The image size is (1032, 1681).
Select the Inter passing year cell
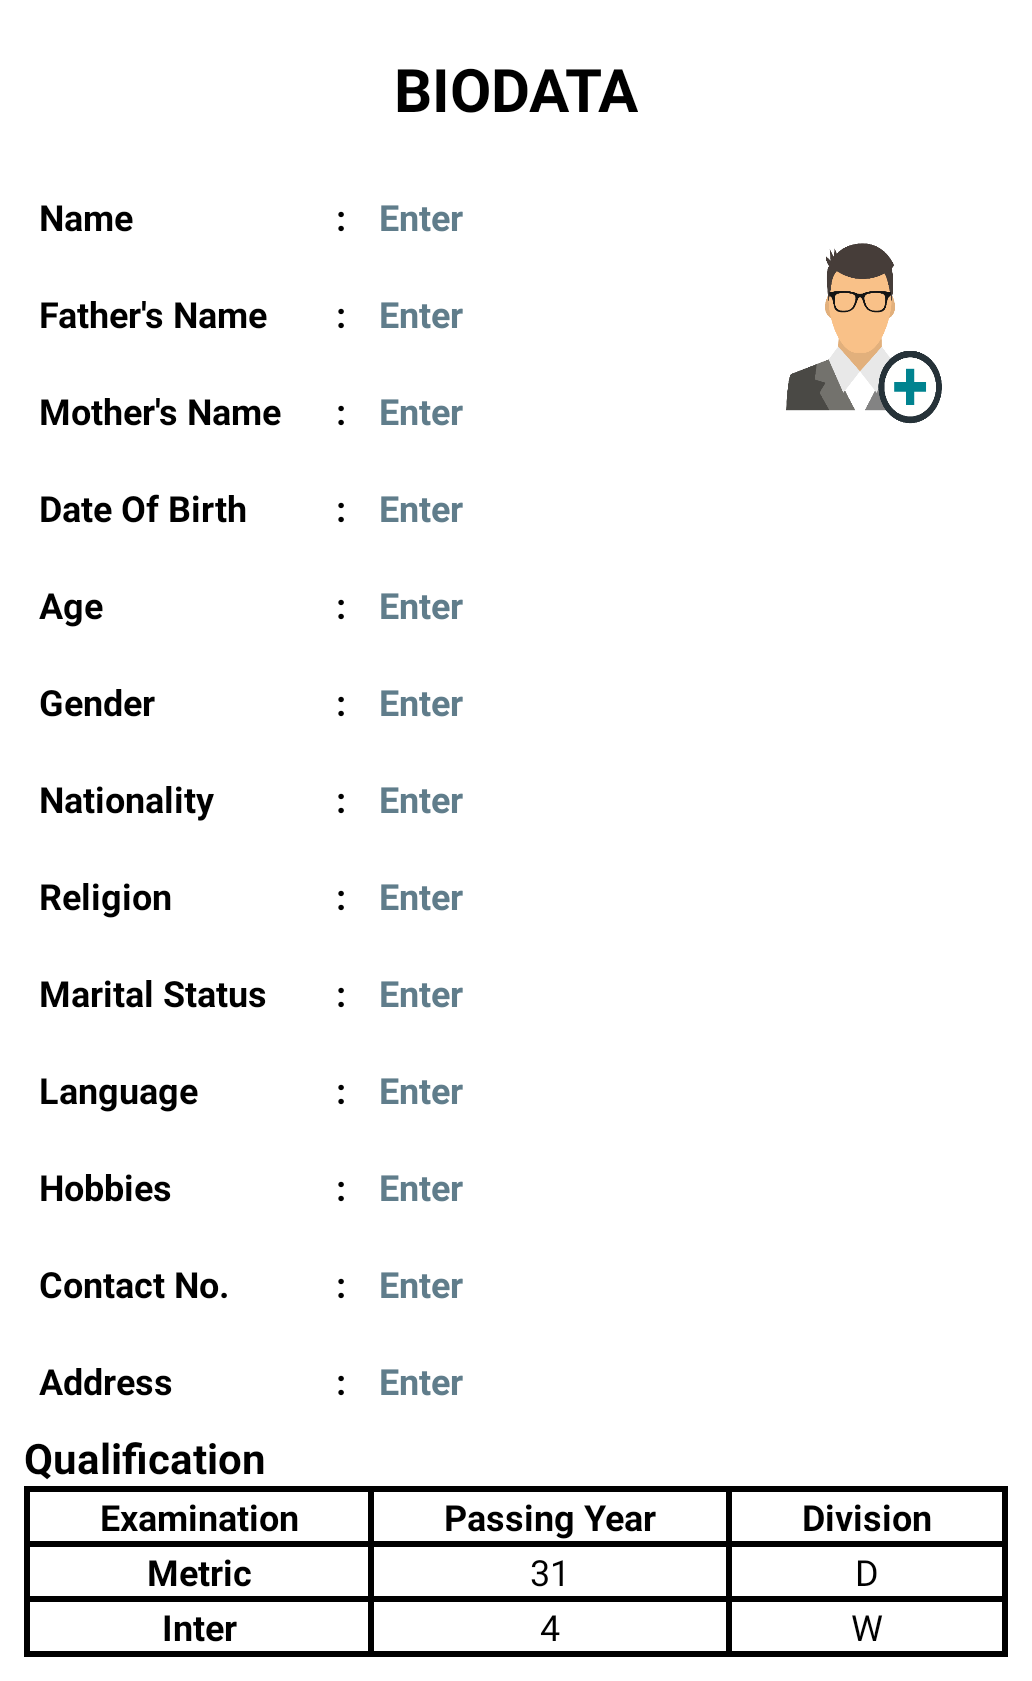tap(549, 1628)
